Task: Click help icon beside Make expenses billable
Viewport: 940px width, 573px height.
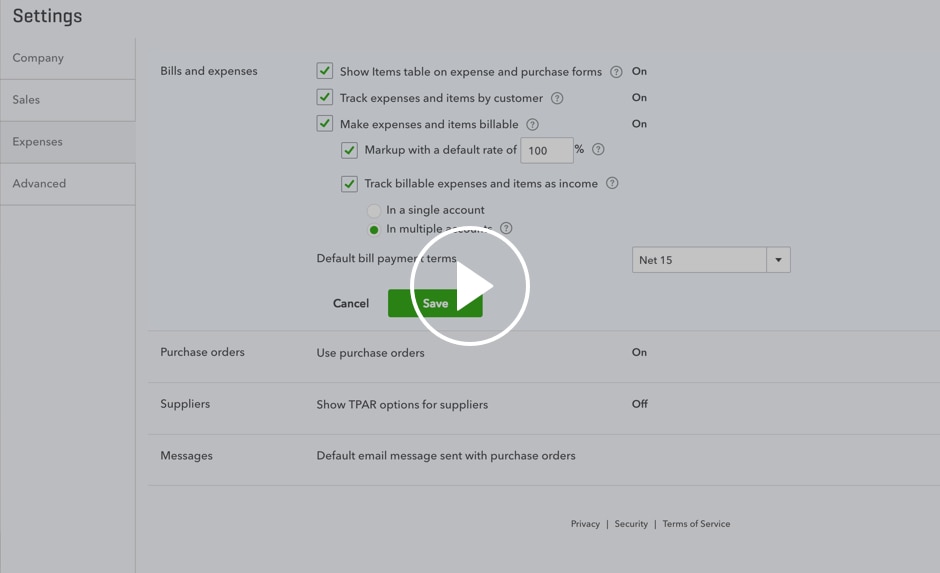Action: pyautogui.click(x=532, y=125)
